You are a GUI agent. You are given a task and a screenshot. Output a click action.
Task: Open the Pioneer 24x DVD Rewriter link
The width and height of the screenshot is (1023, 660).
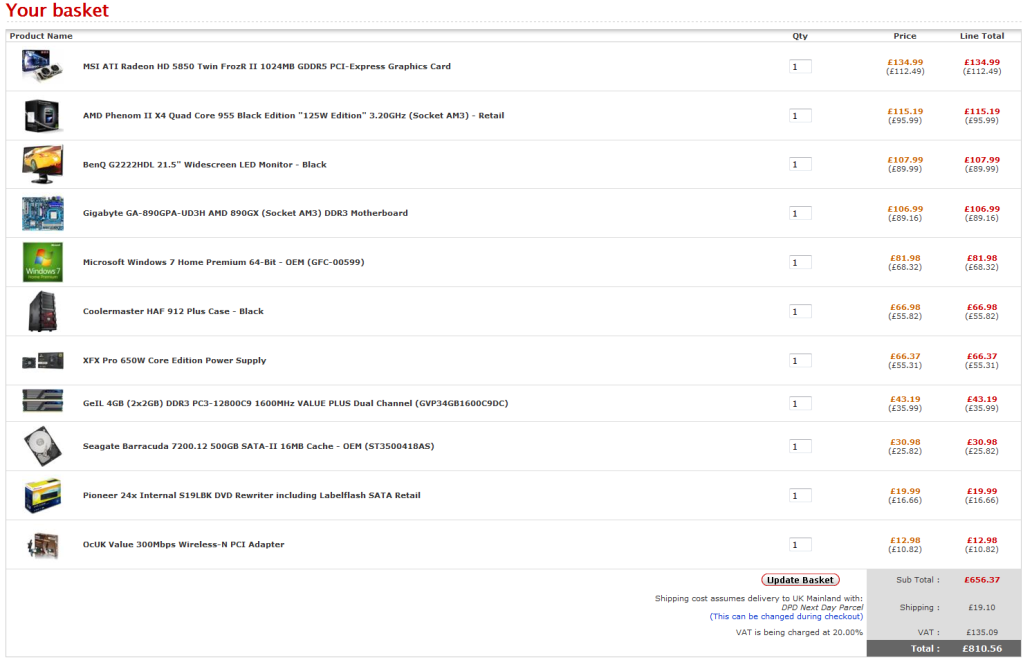pos(252,495)
